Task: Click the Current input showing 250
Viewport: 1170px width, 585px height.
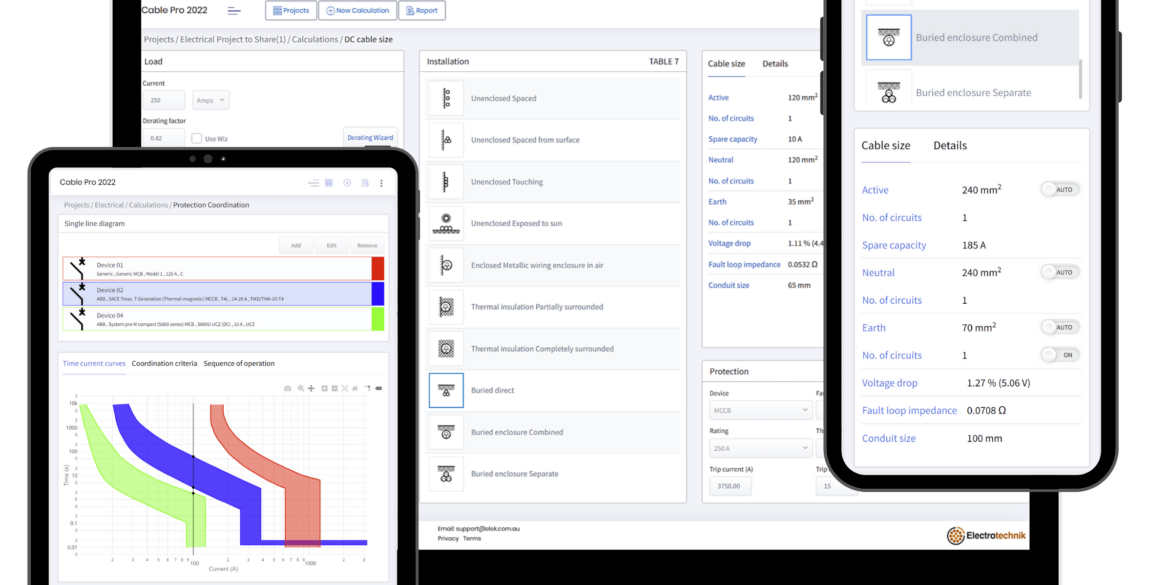Action: 163,100
